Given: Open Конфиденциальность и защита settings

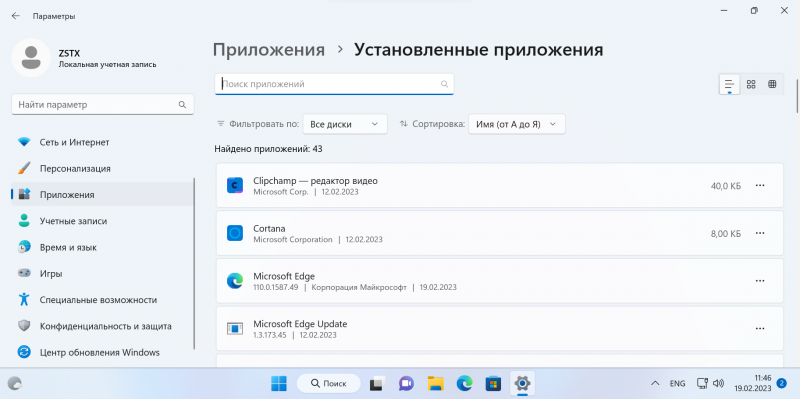Looking at the screenshot, I should click(x=102, y=326).
